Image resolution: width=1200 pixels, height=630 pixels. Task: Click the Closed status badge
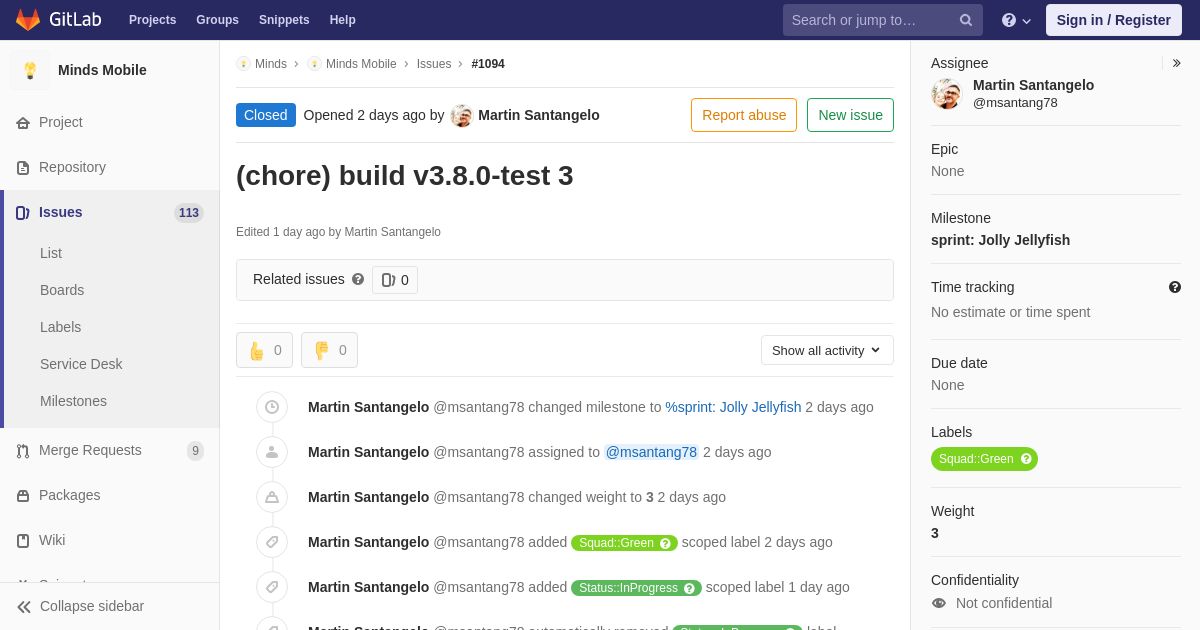(266, 115)
